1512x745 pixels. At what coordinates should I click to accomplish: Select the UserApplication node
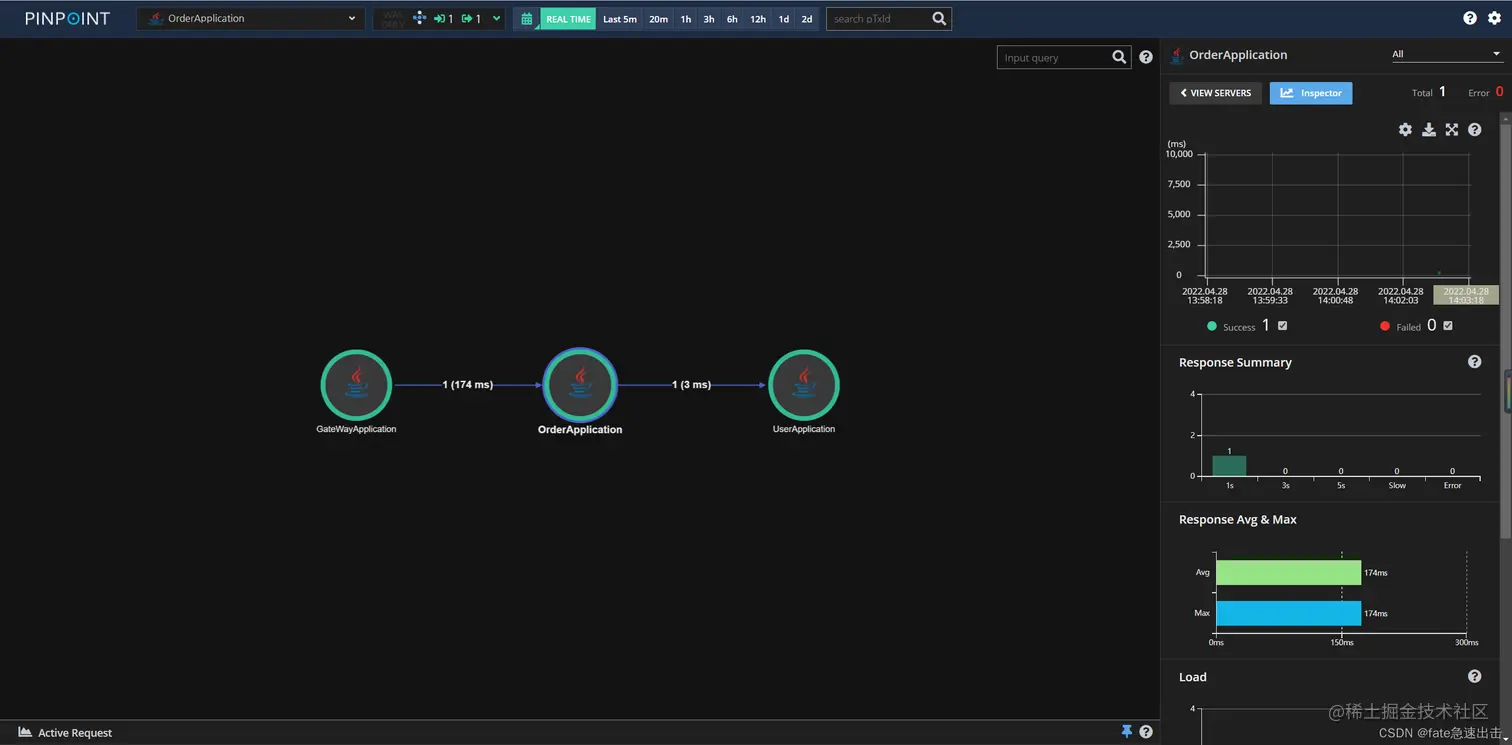pyautogui.click(x=804, y=385)
